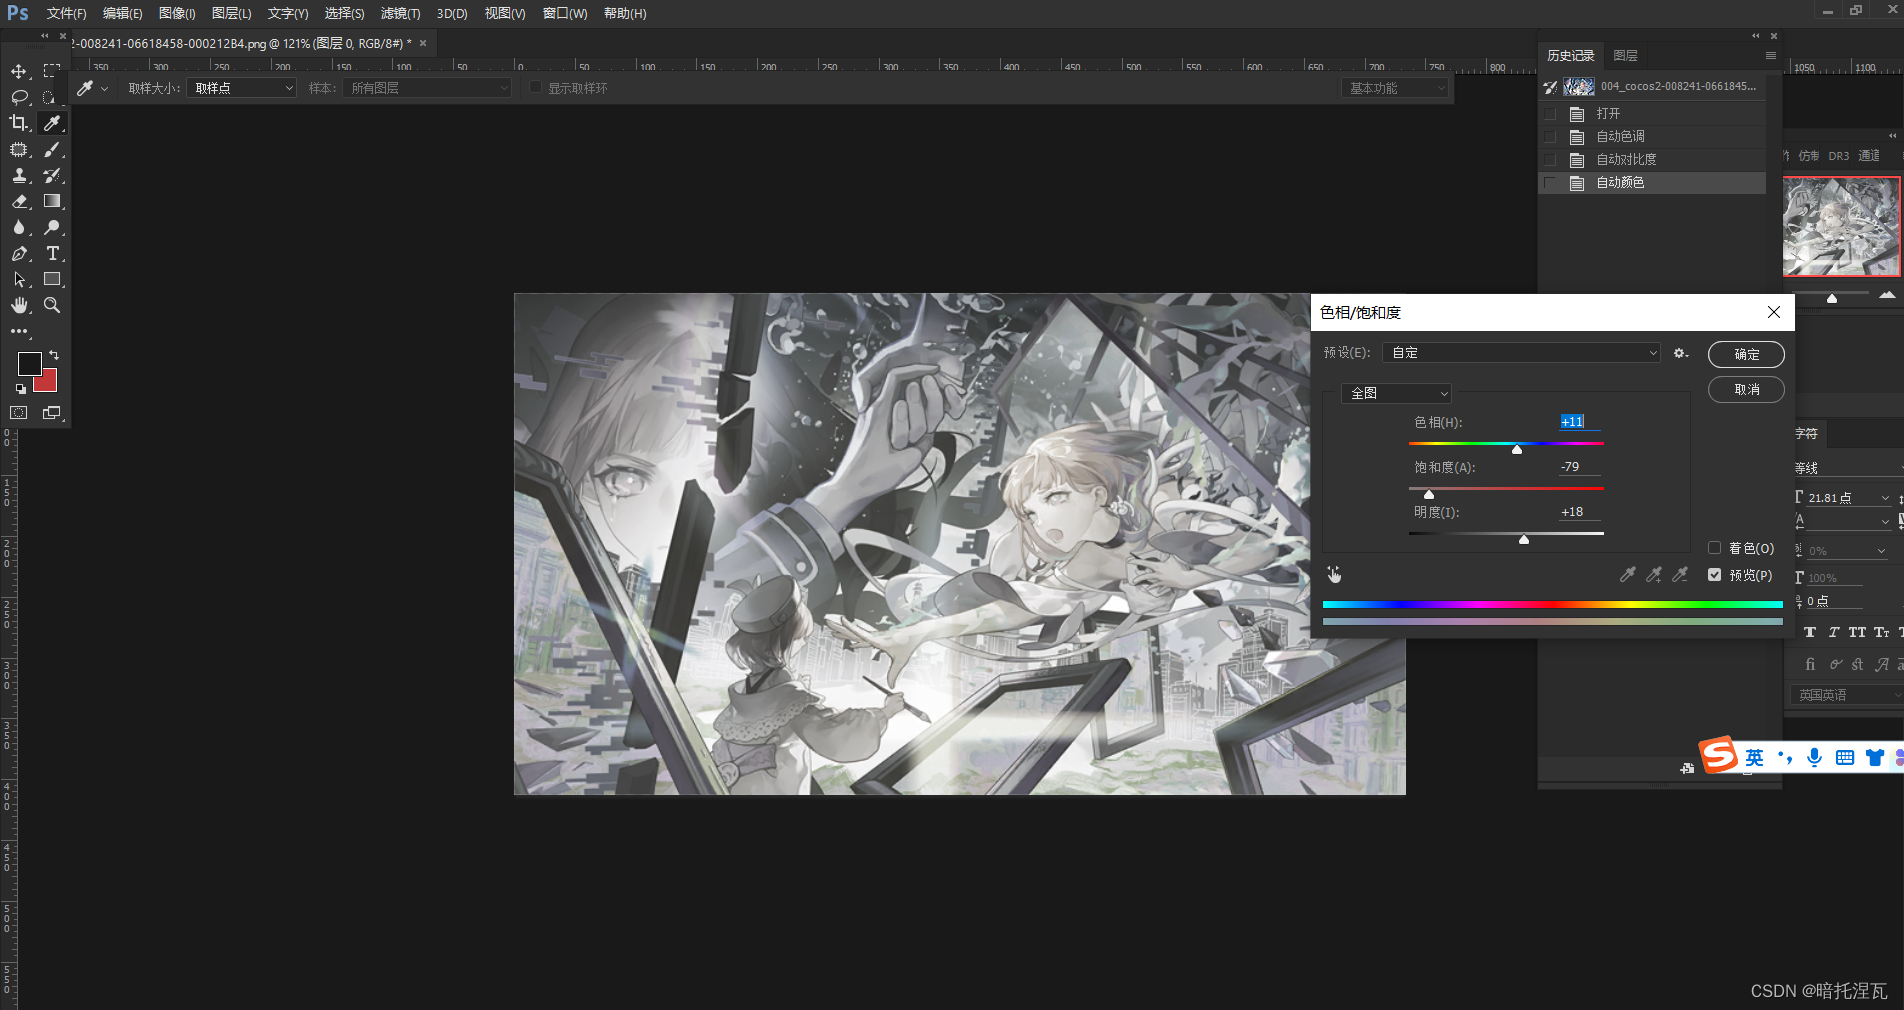The width and height of the screenshot is (1904, 1010).
Task: Open the History panel flyout menu
Action: point(1771,55)
